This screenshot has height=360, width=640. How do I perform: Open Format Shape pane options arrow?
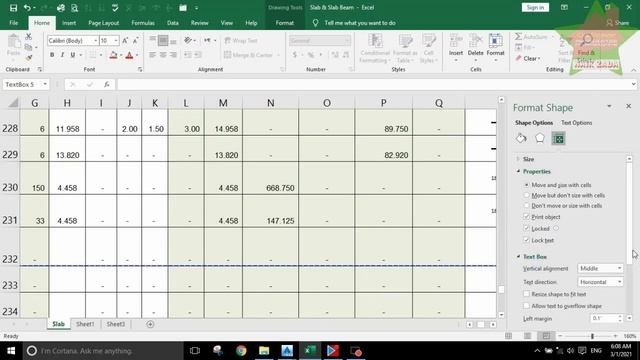click(609, 106)
